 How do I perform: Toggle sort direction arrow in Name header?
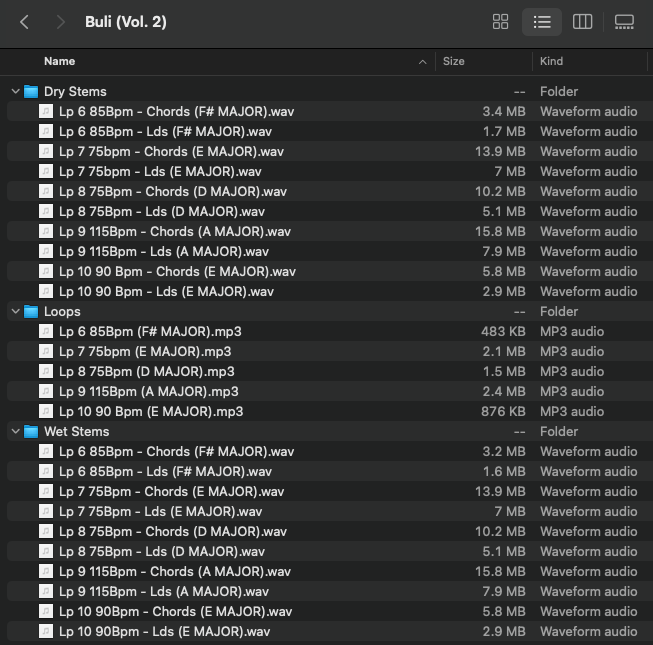pyautogui.click(x=422, y=62)
